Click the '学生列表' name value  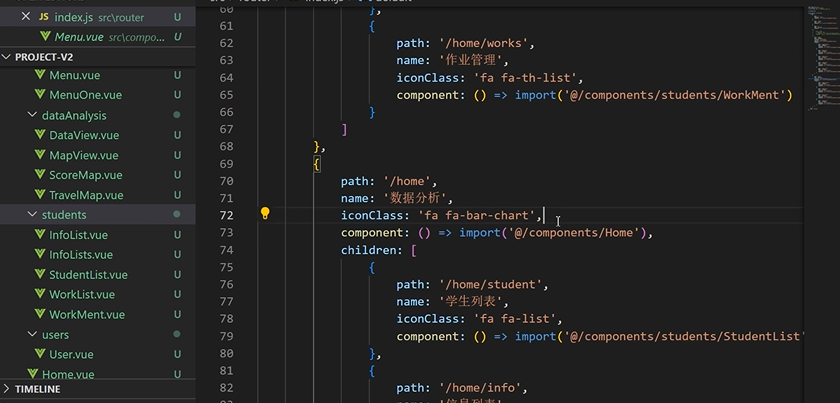pyautogui.click(x=471, y=302)
